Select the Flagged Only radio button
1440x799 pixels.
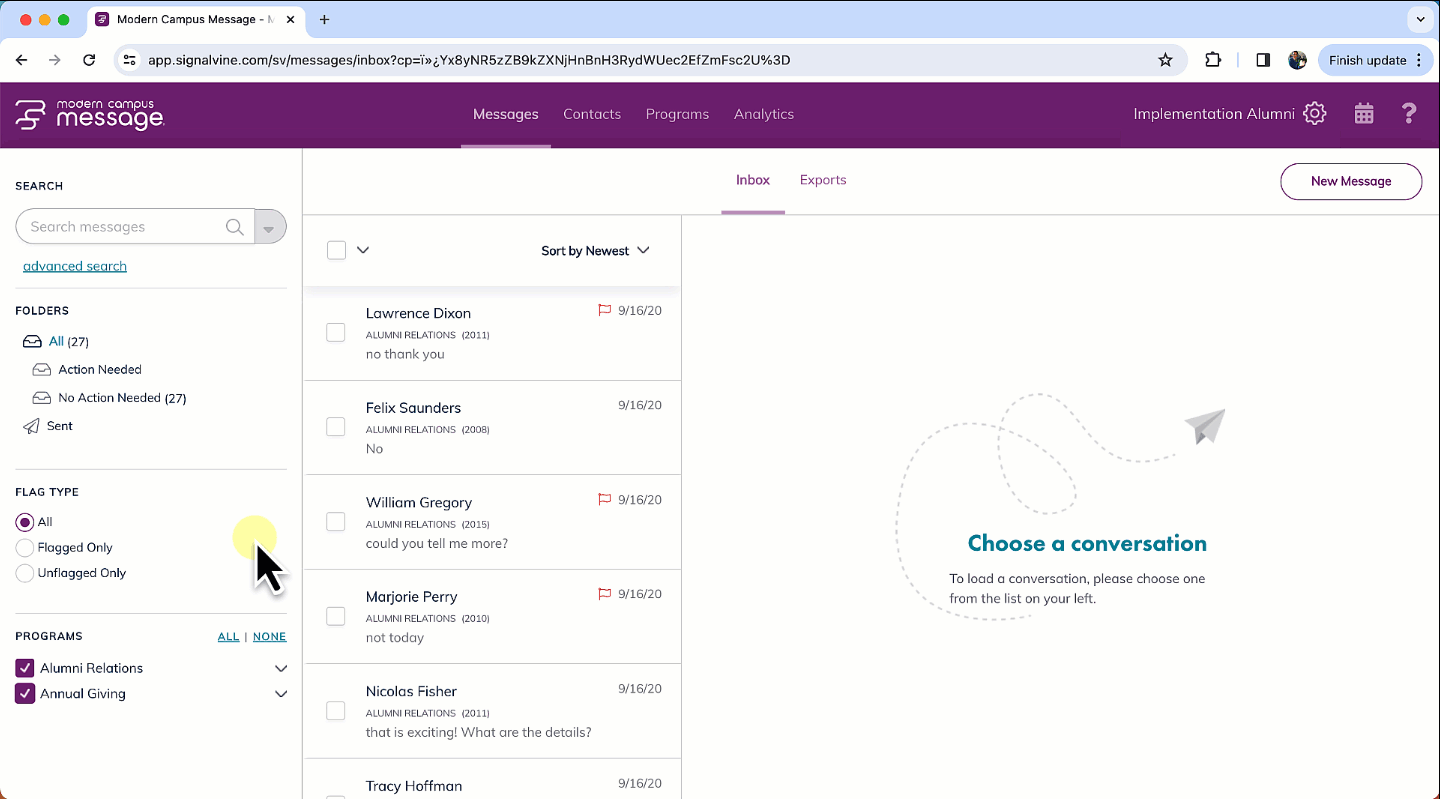22,547
